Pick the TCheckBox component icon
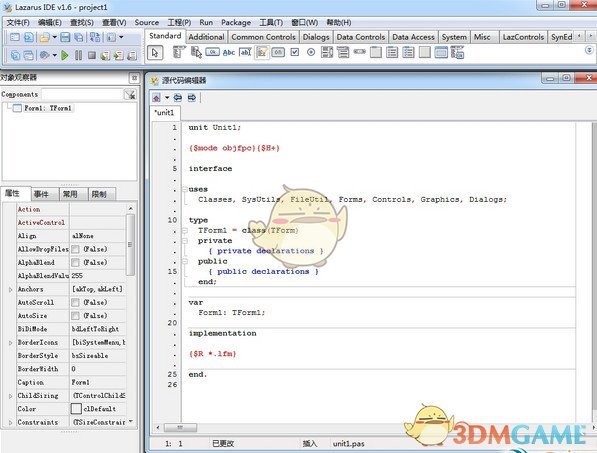The image size is (597, 453). (x=295, y=52)
